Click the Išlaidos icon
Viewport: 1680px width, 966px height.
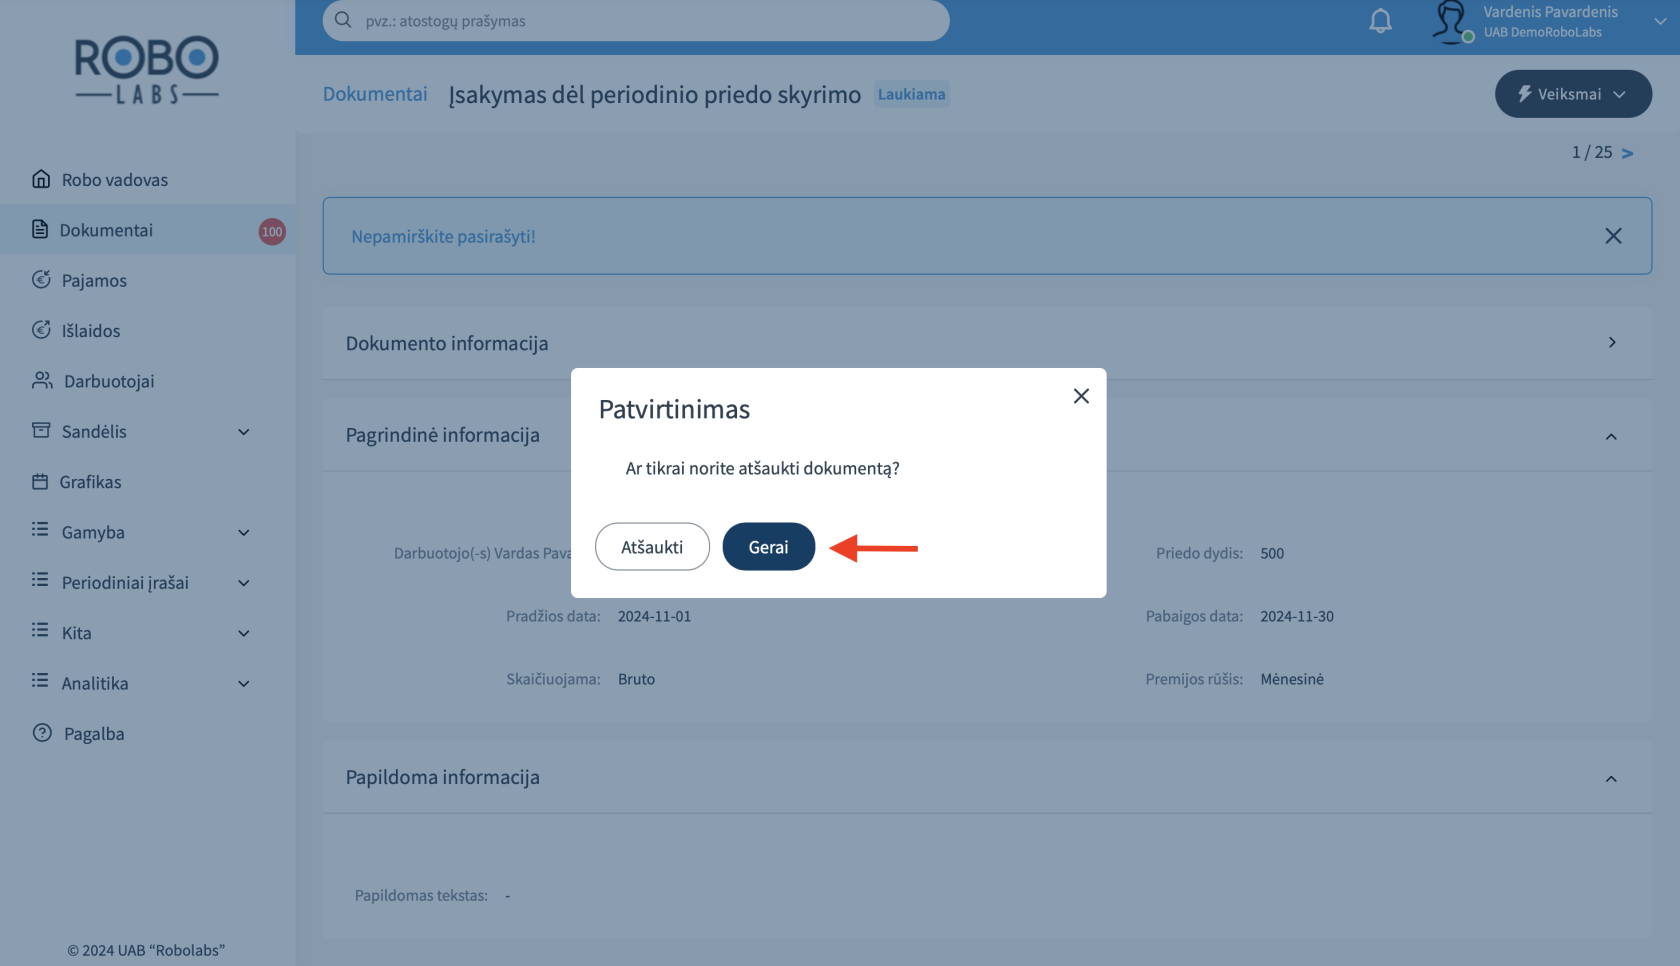pyautogui.click(x=41, y=329)
